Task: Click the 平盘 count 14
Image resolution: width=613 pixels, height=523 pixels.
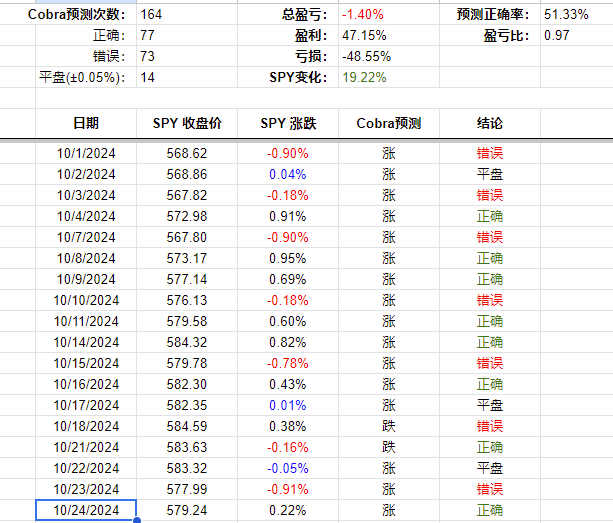Action: coord(147,77)
